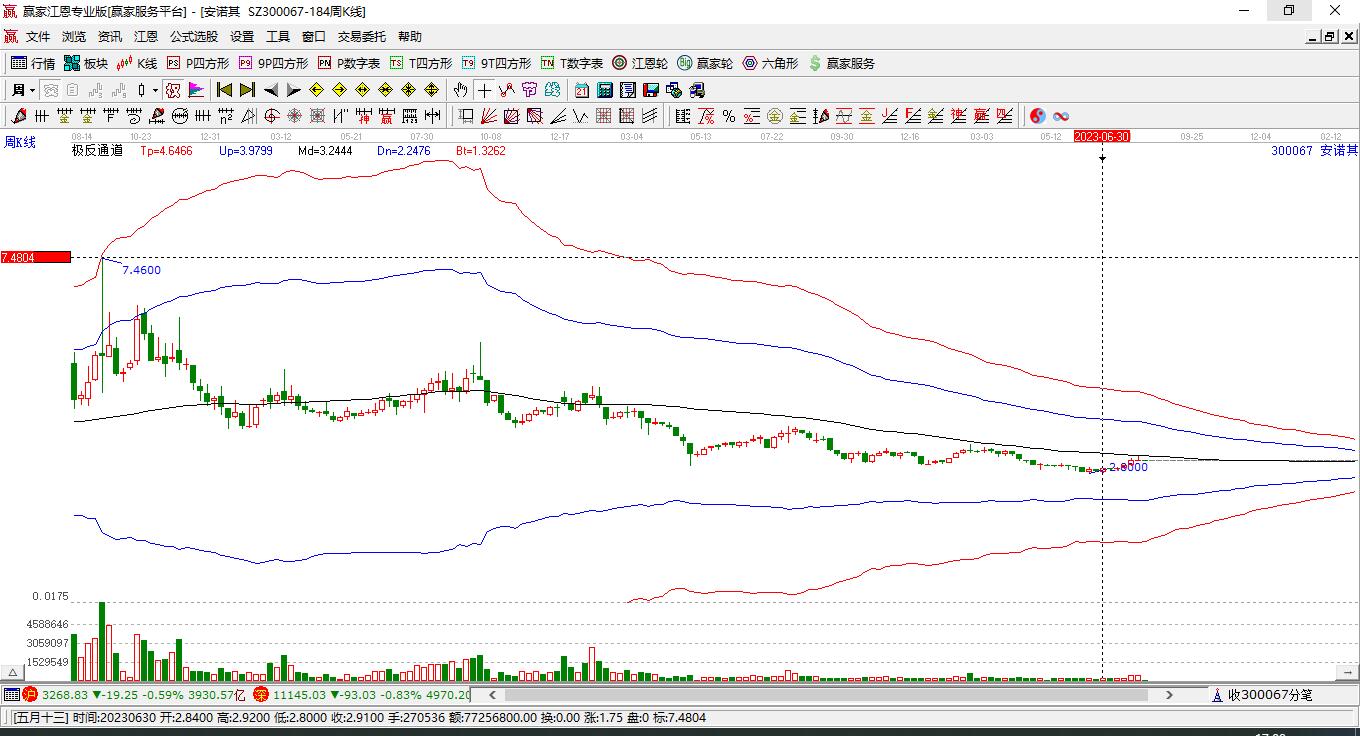Click the 300067 安诺其 stock label

pyautogui.click(x=1314, y=151)
